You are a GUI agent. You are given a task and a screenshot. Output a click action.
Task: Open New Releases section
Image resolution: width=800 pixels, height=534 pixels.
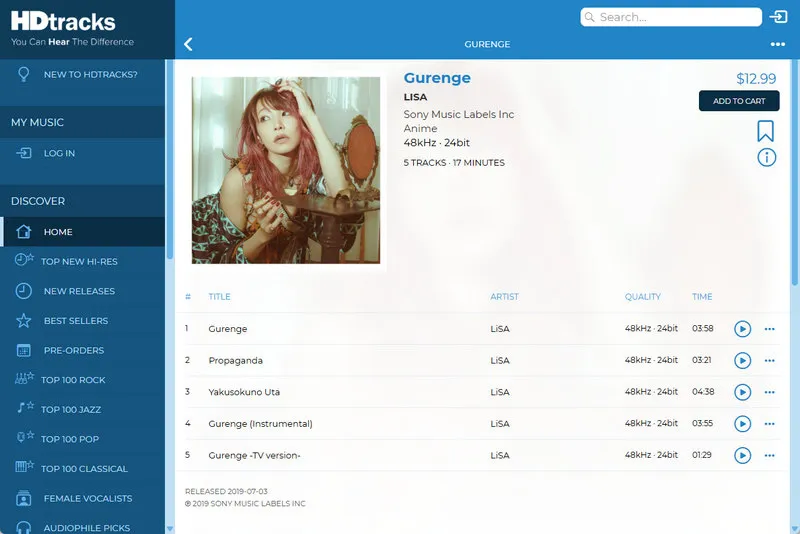click(83, 291)
